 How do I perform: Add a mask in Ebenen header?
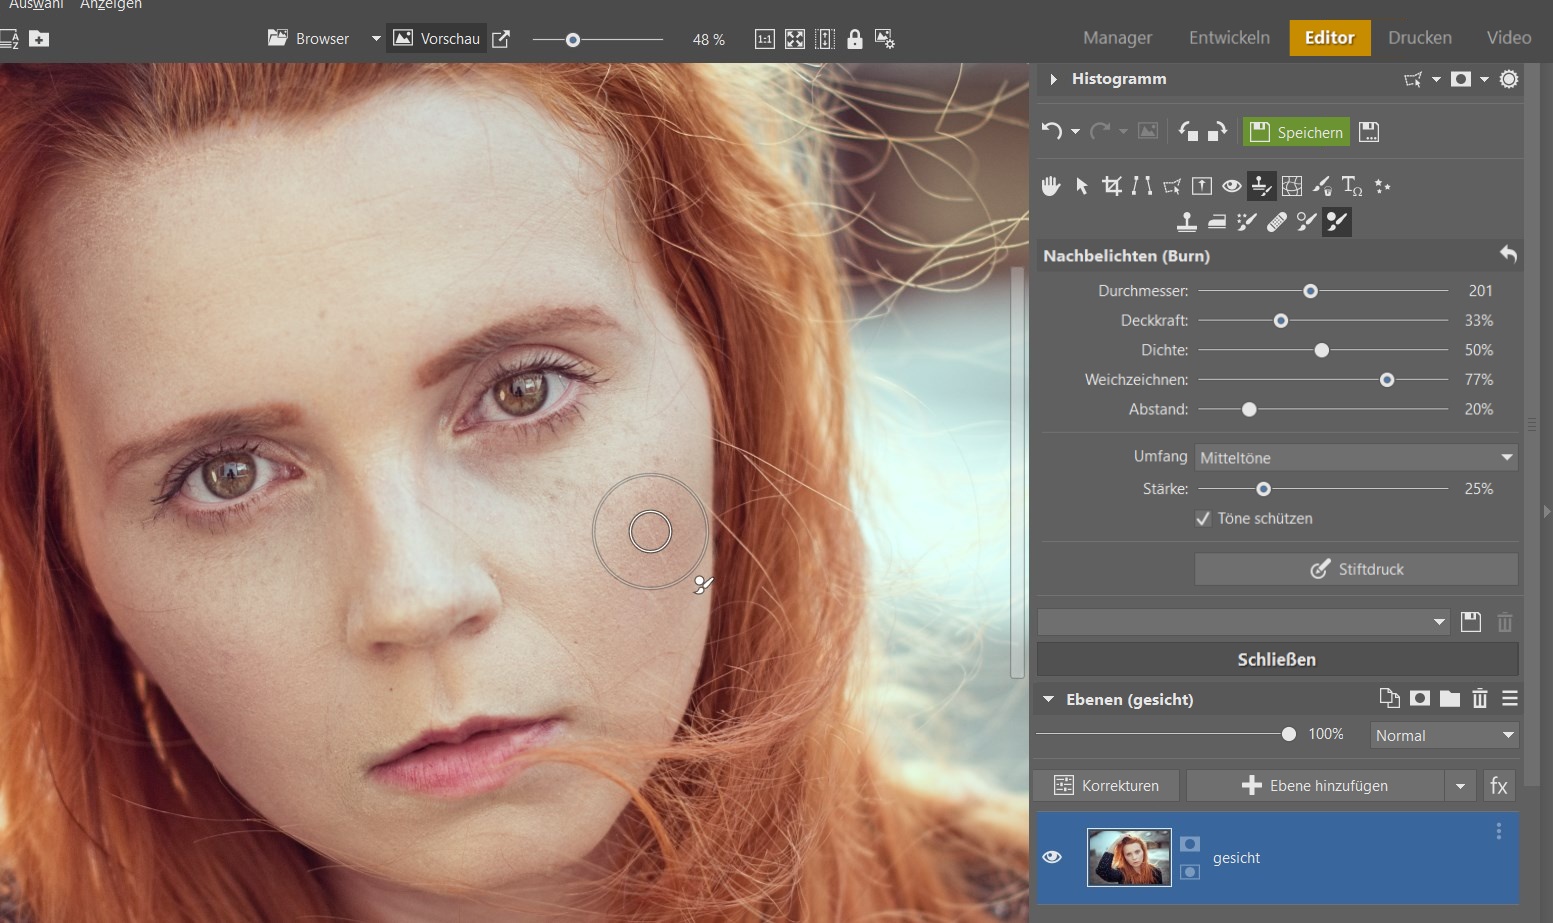point(1420,699)
